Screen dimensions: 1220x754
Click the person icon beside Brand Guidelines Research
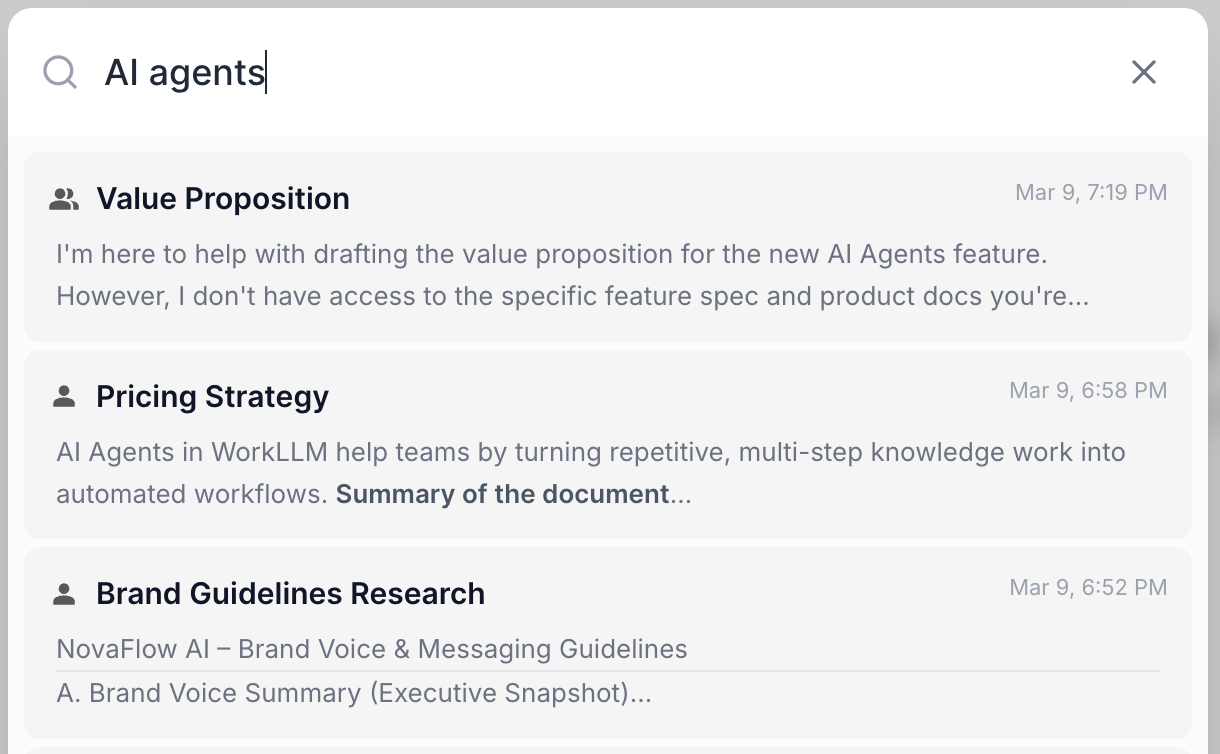click(x=64, y=594)
